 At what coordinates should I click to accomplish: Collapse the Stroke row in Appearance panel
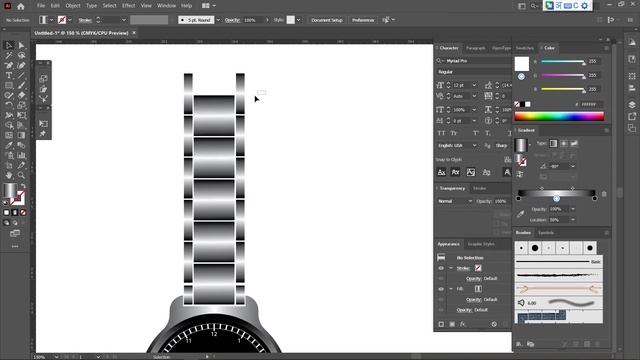pyautogui.click(x=451, y=268)
